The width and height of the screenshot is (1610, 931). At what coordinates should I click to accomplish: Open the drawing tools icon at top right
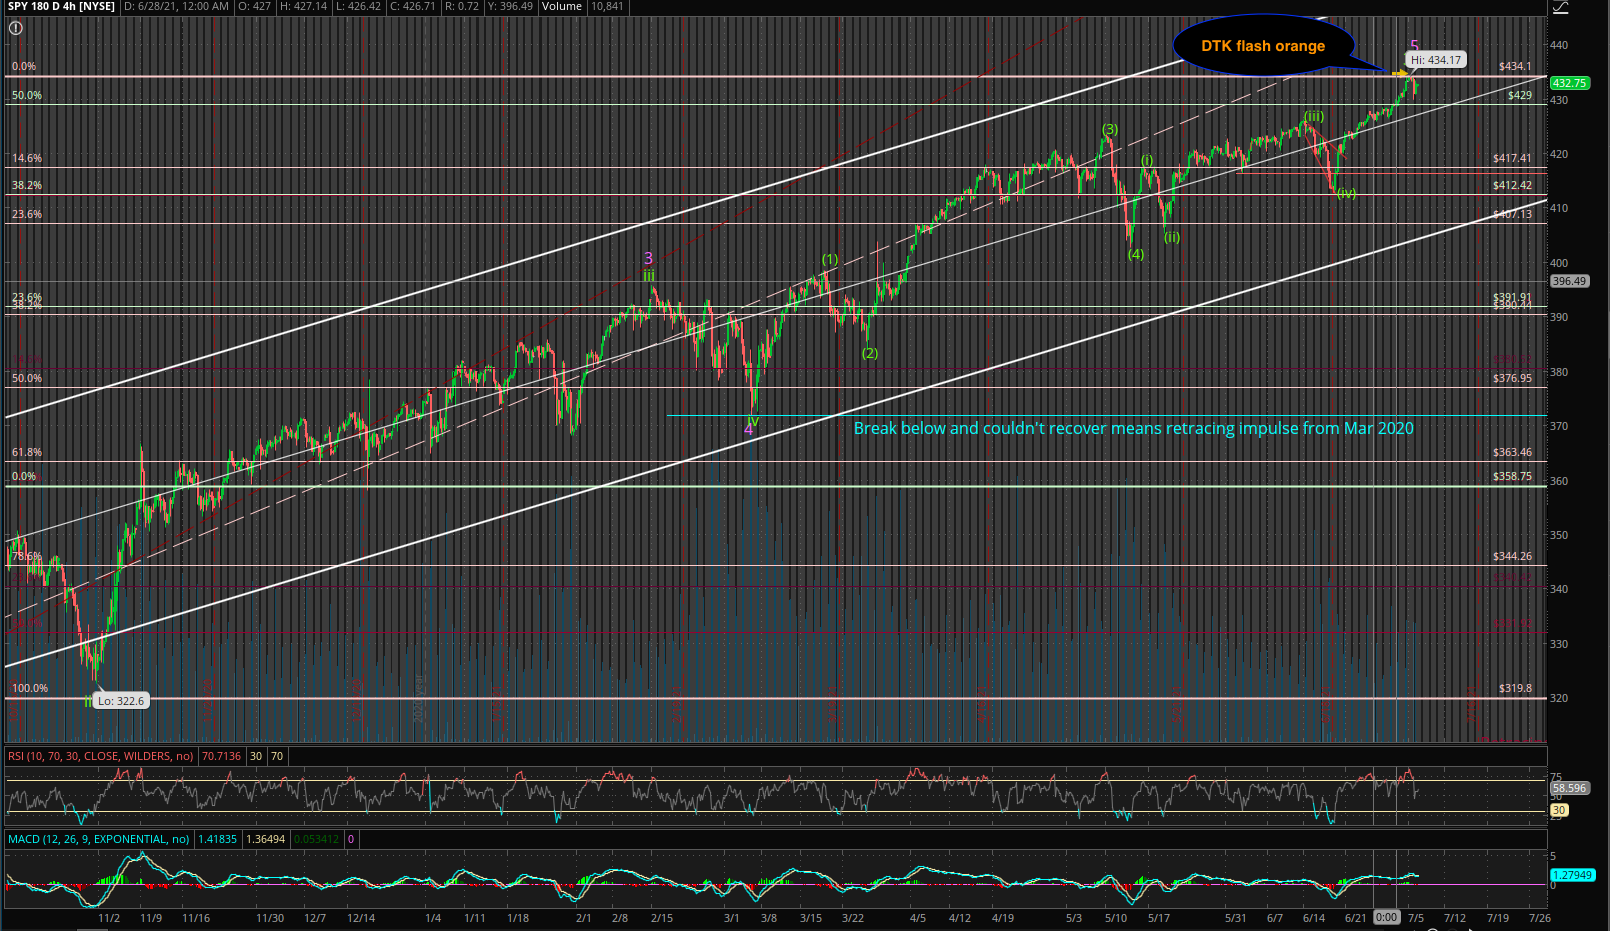click(1560, 8)
